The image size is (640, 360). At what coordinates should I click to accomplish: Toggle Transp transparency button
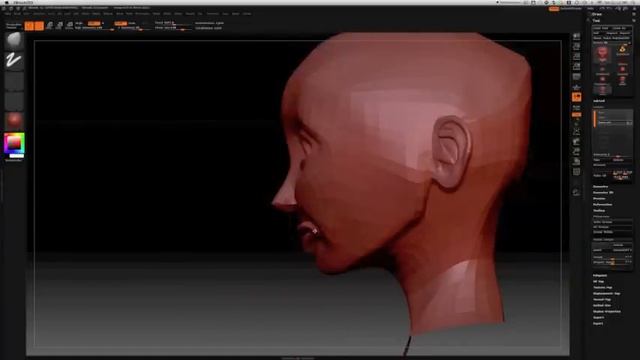pyautogui.click(x=576, y=192)
